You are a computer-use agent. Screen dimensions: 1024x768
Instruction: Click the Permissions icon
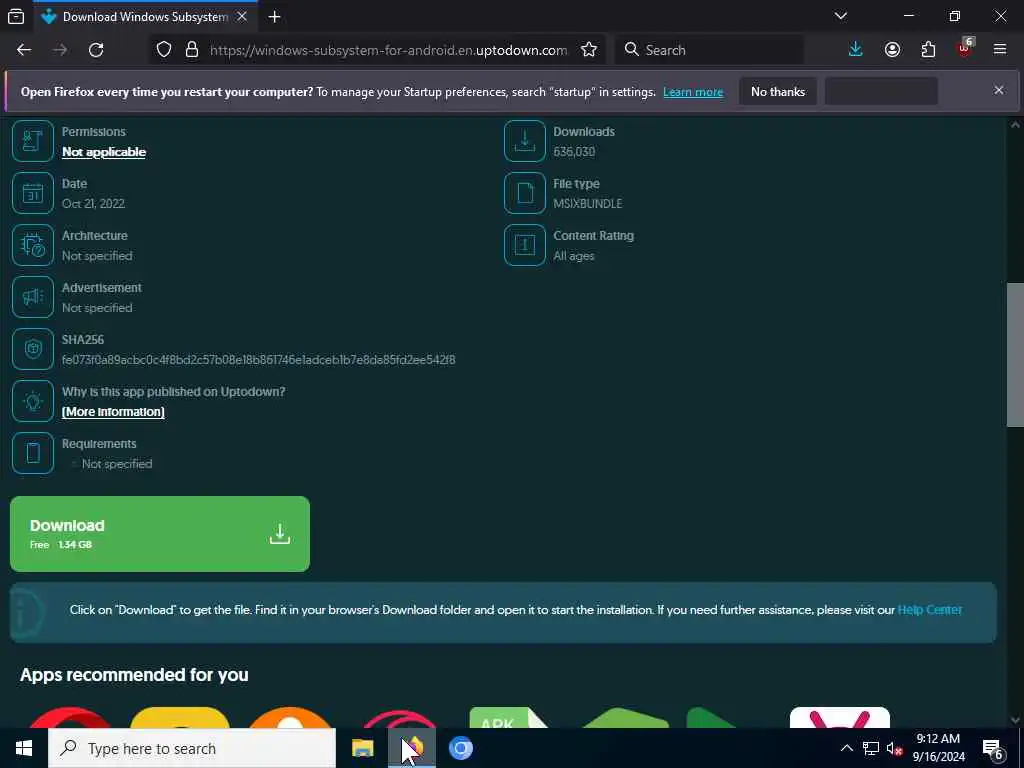[33, 141]
